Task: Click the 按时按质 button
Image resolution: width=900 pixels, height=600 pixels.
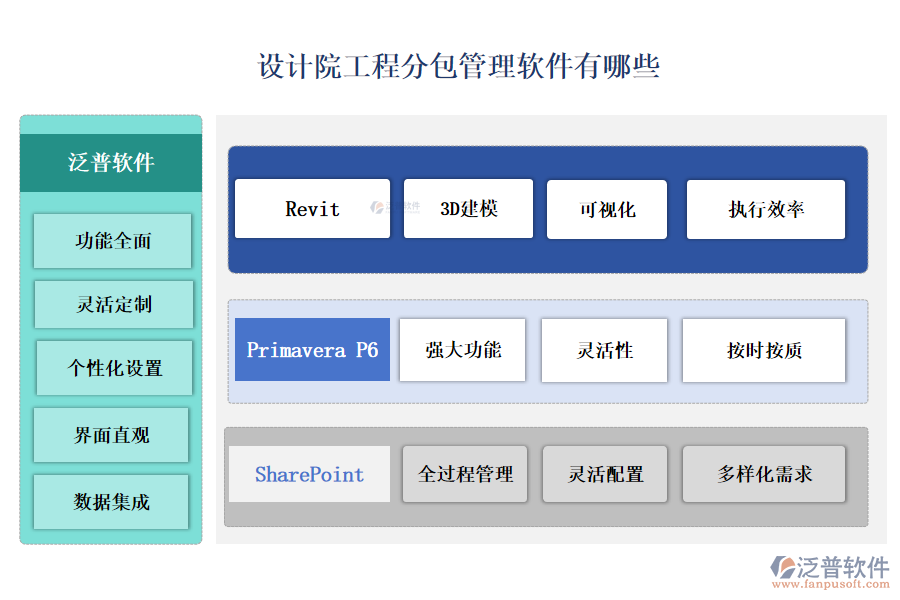Action: (763, 350)
